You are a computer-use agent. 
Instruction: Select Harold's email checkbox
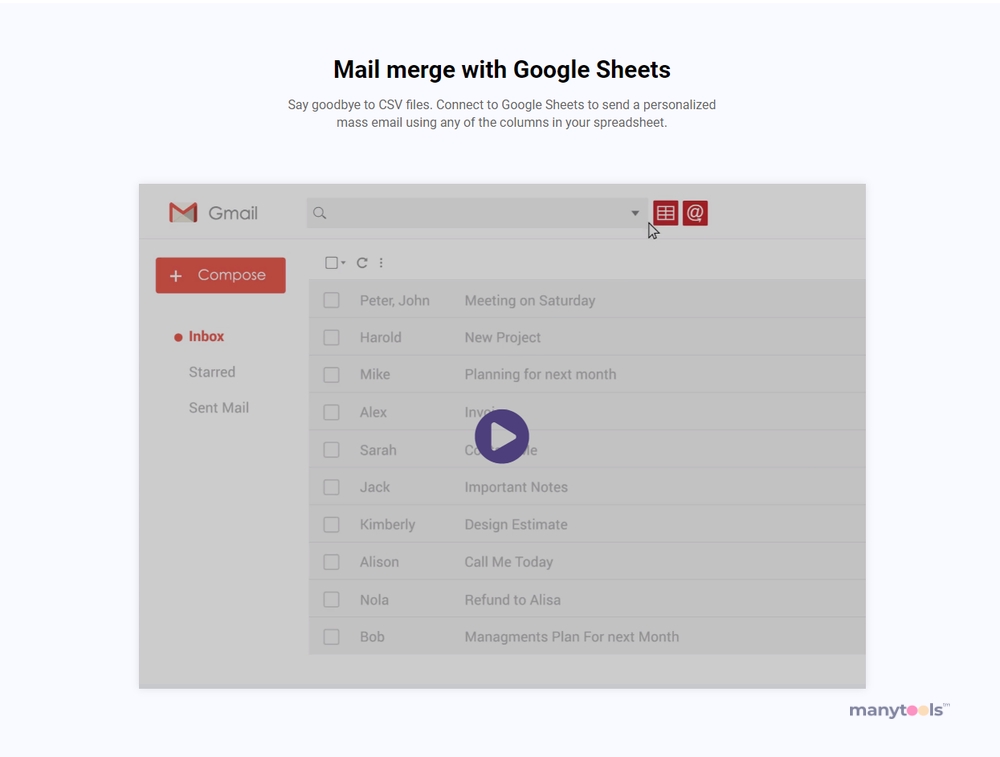(331, 337)
